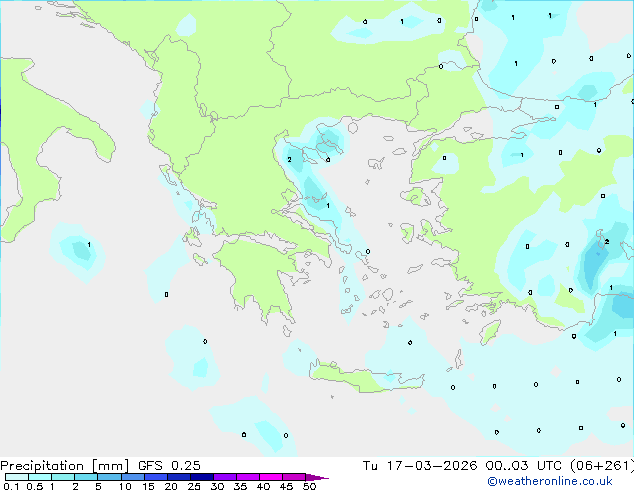Select the 5–10 mm legend color swatch

tap(109, 477)
